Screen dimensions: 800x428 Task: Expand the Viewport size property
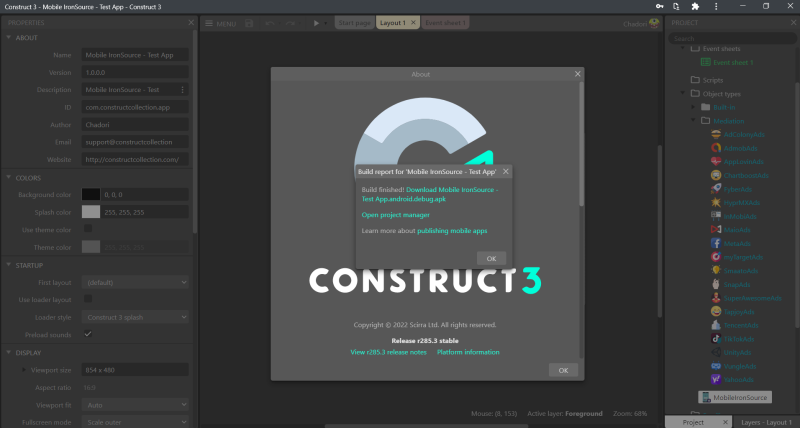click(23, 369)
